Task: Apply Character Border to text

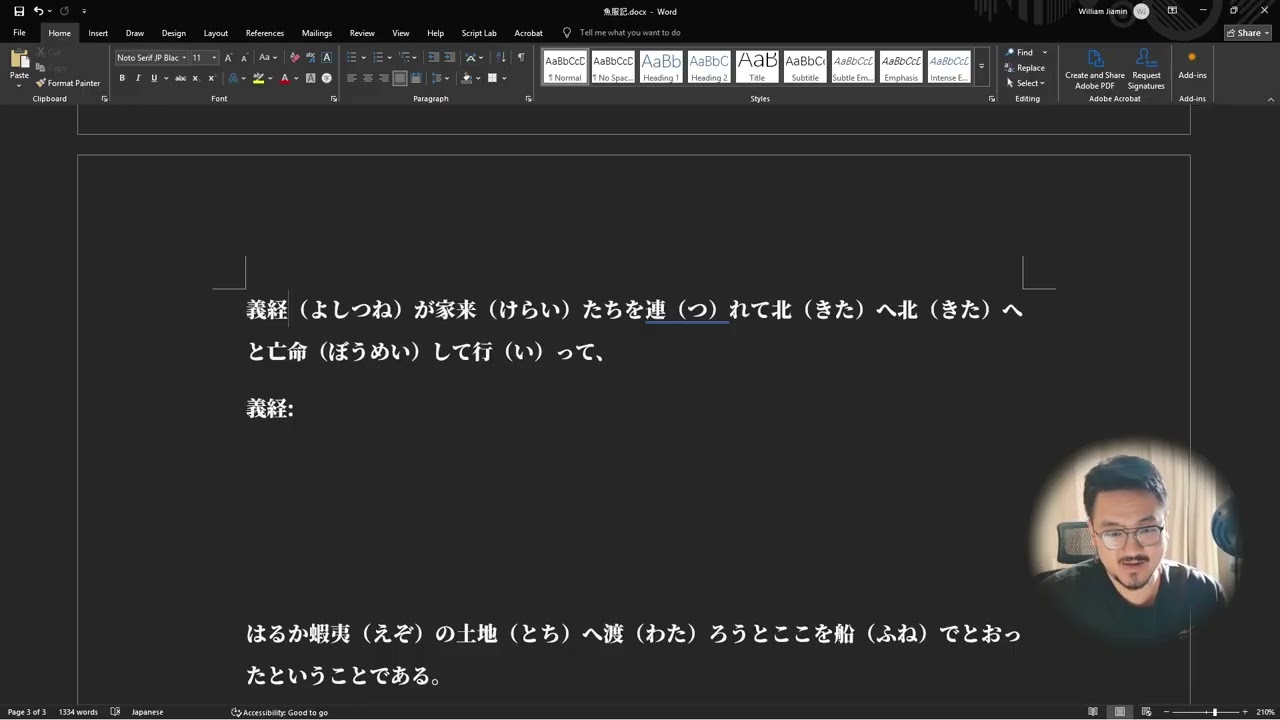Action: coord(326,58)
